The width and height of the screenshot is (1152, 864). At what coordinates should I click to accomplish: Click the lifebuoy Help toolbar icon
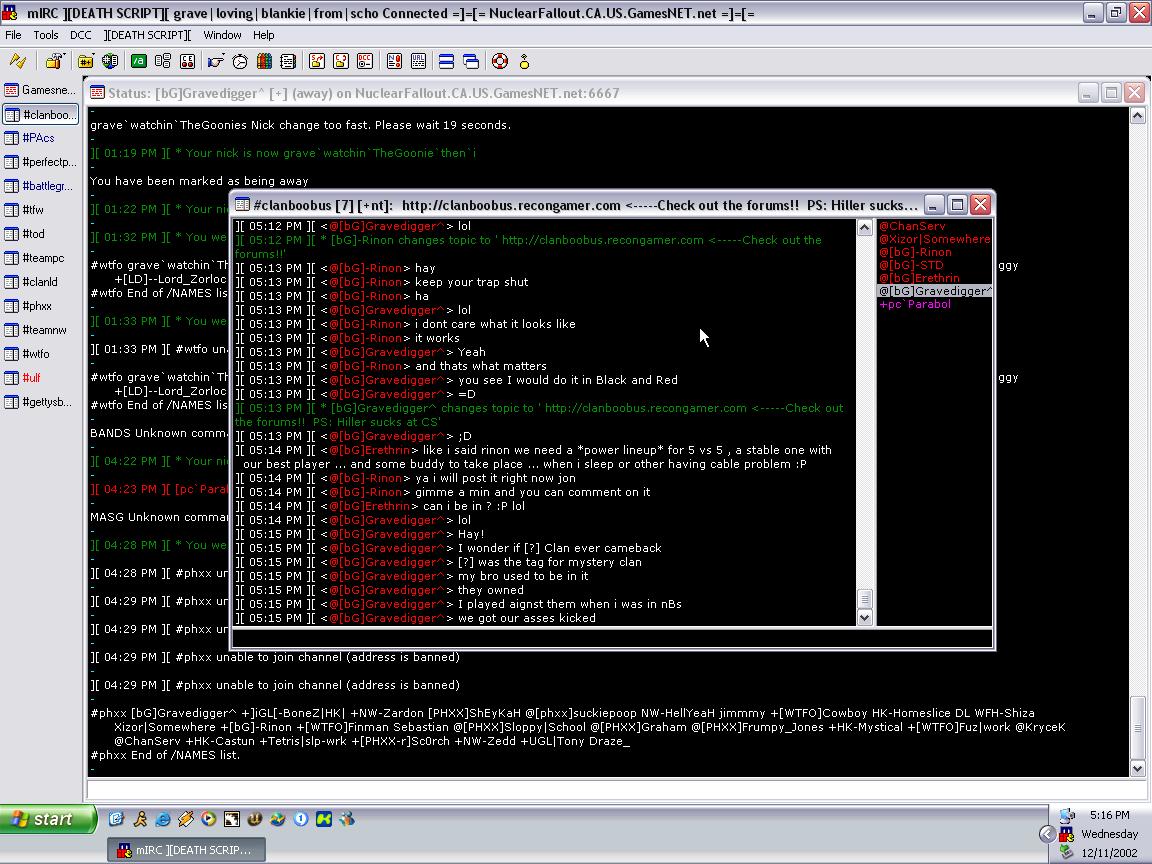pyautogui.click(x=499, y=62)
